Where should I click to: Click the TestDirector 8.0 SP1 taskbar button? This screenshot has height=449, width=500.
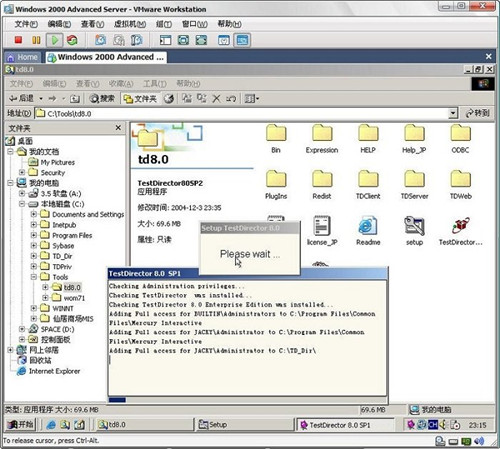point(345,425)
